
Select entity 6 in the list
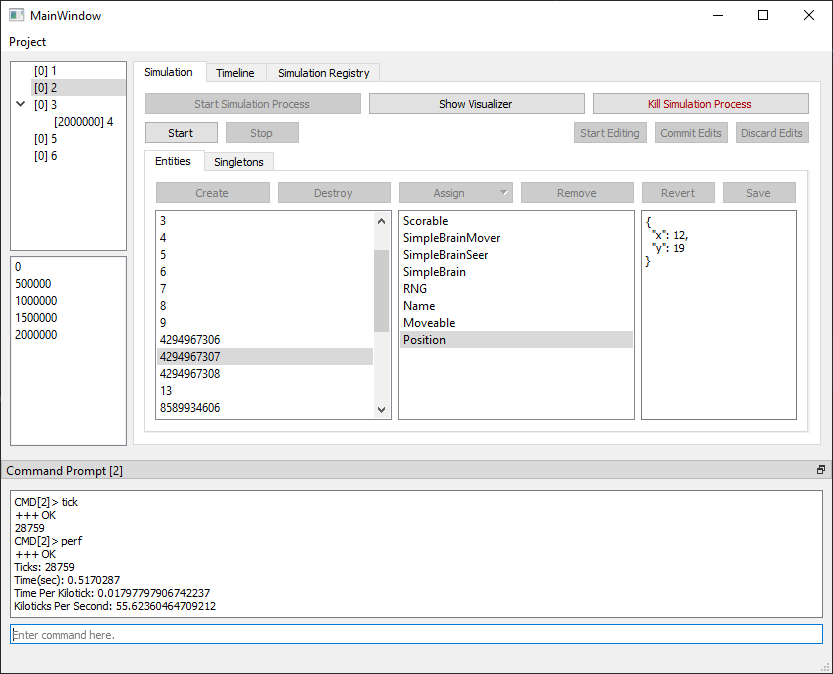tap(265, 271)
